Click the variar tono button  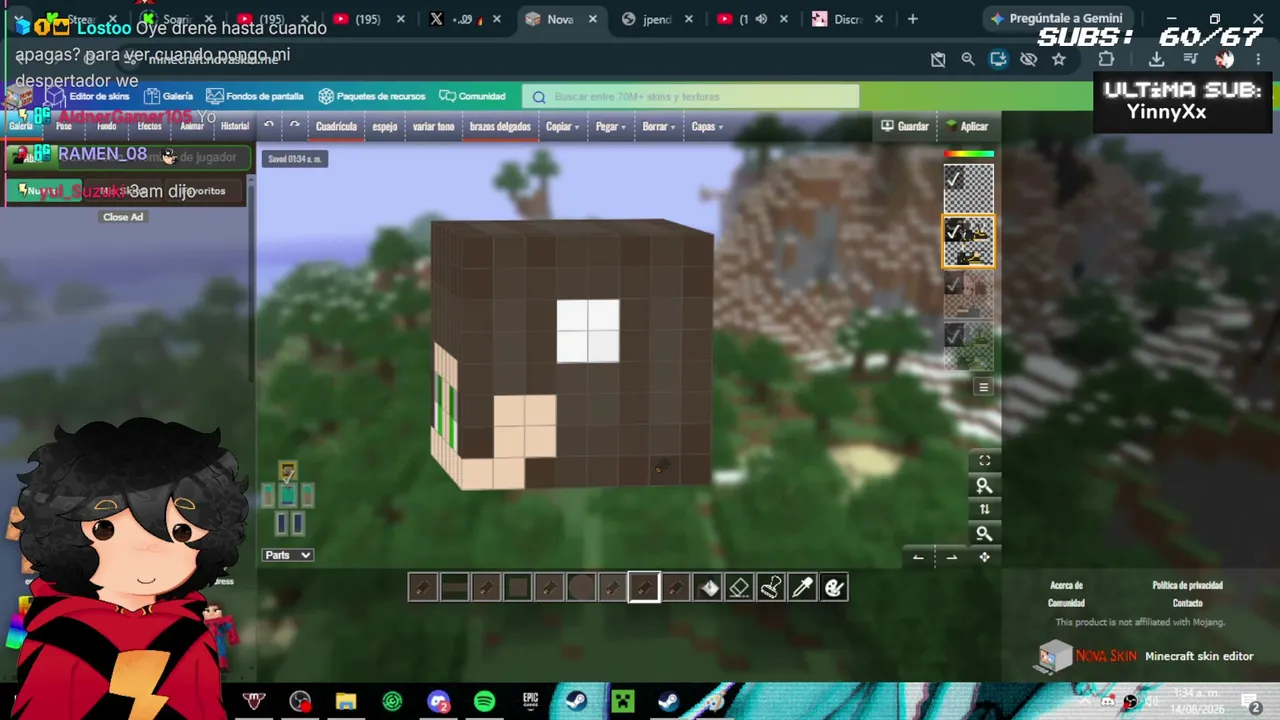(433, 126)
